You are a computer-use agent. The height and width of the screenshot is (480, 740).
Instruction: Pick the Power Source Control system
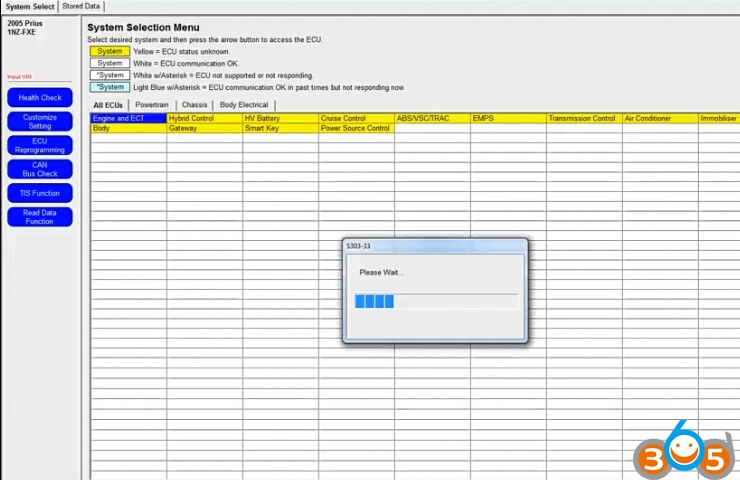(x=356, y=128)
